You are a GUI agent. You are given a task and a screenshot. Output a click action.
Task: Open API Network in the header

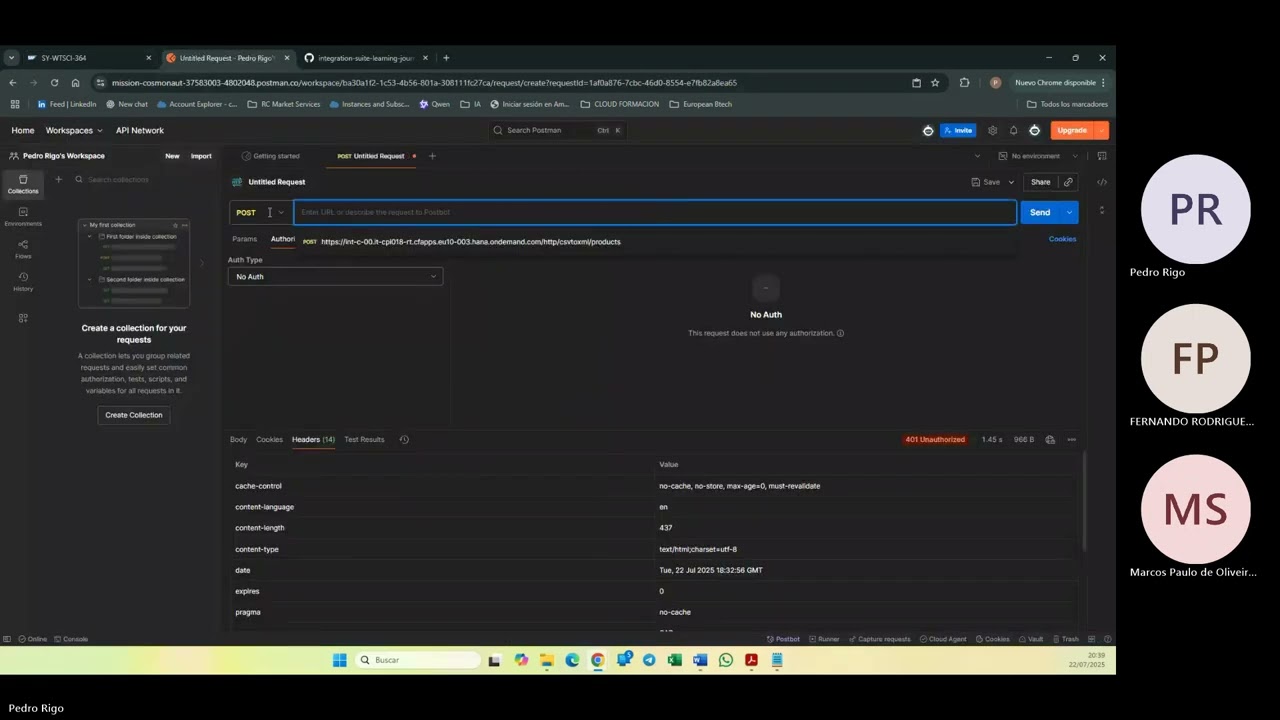click(x=140, y=130)
